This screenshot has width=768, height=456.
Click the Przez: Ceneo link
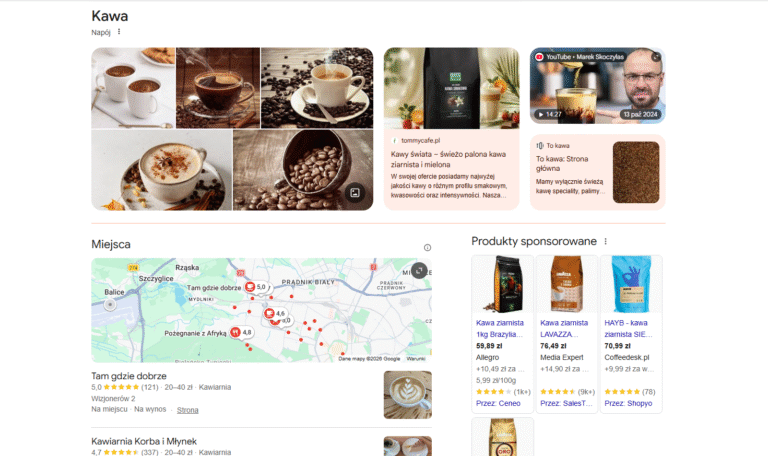tap(500, 404)
